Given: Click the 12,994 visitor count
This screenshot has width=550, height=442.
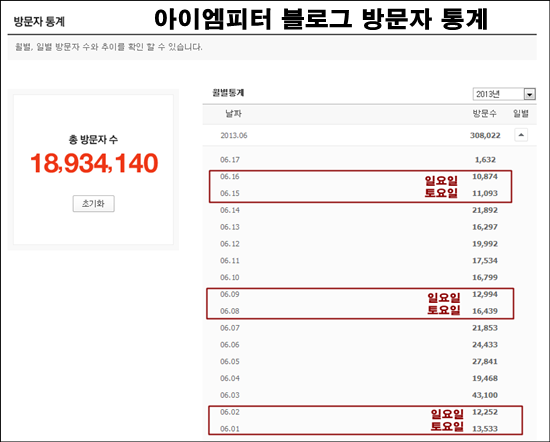Looking at the screenshot, I should [x=485, y=294].
